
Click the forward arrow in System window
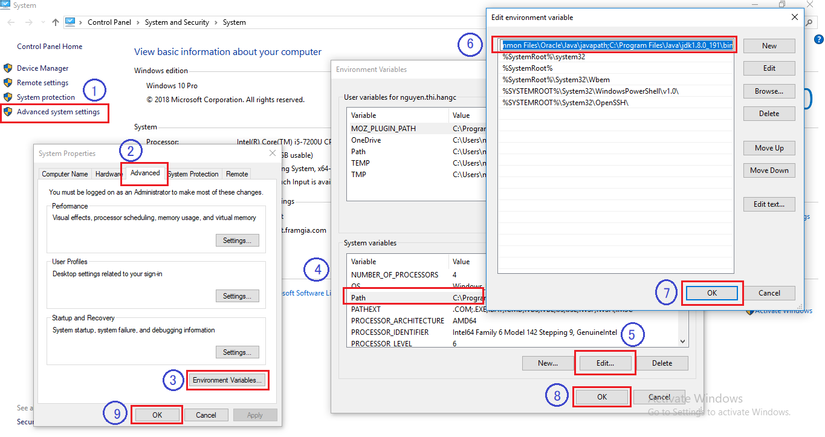(x=29, y=23)
